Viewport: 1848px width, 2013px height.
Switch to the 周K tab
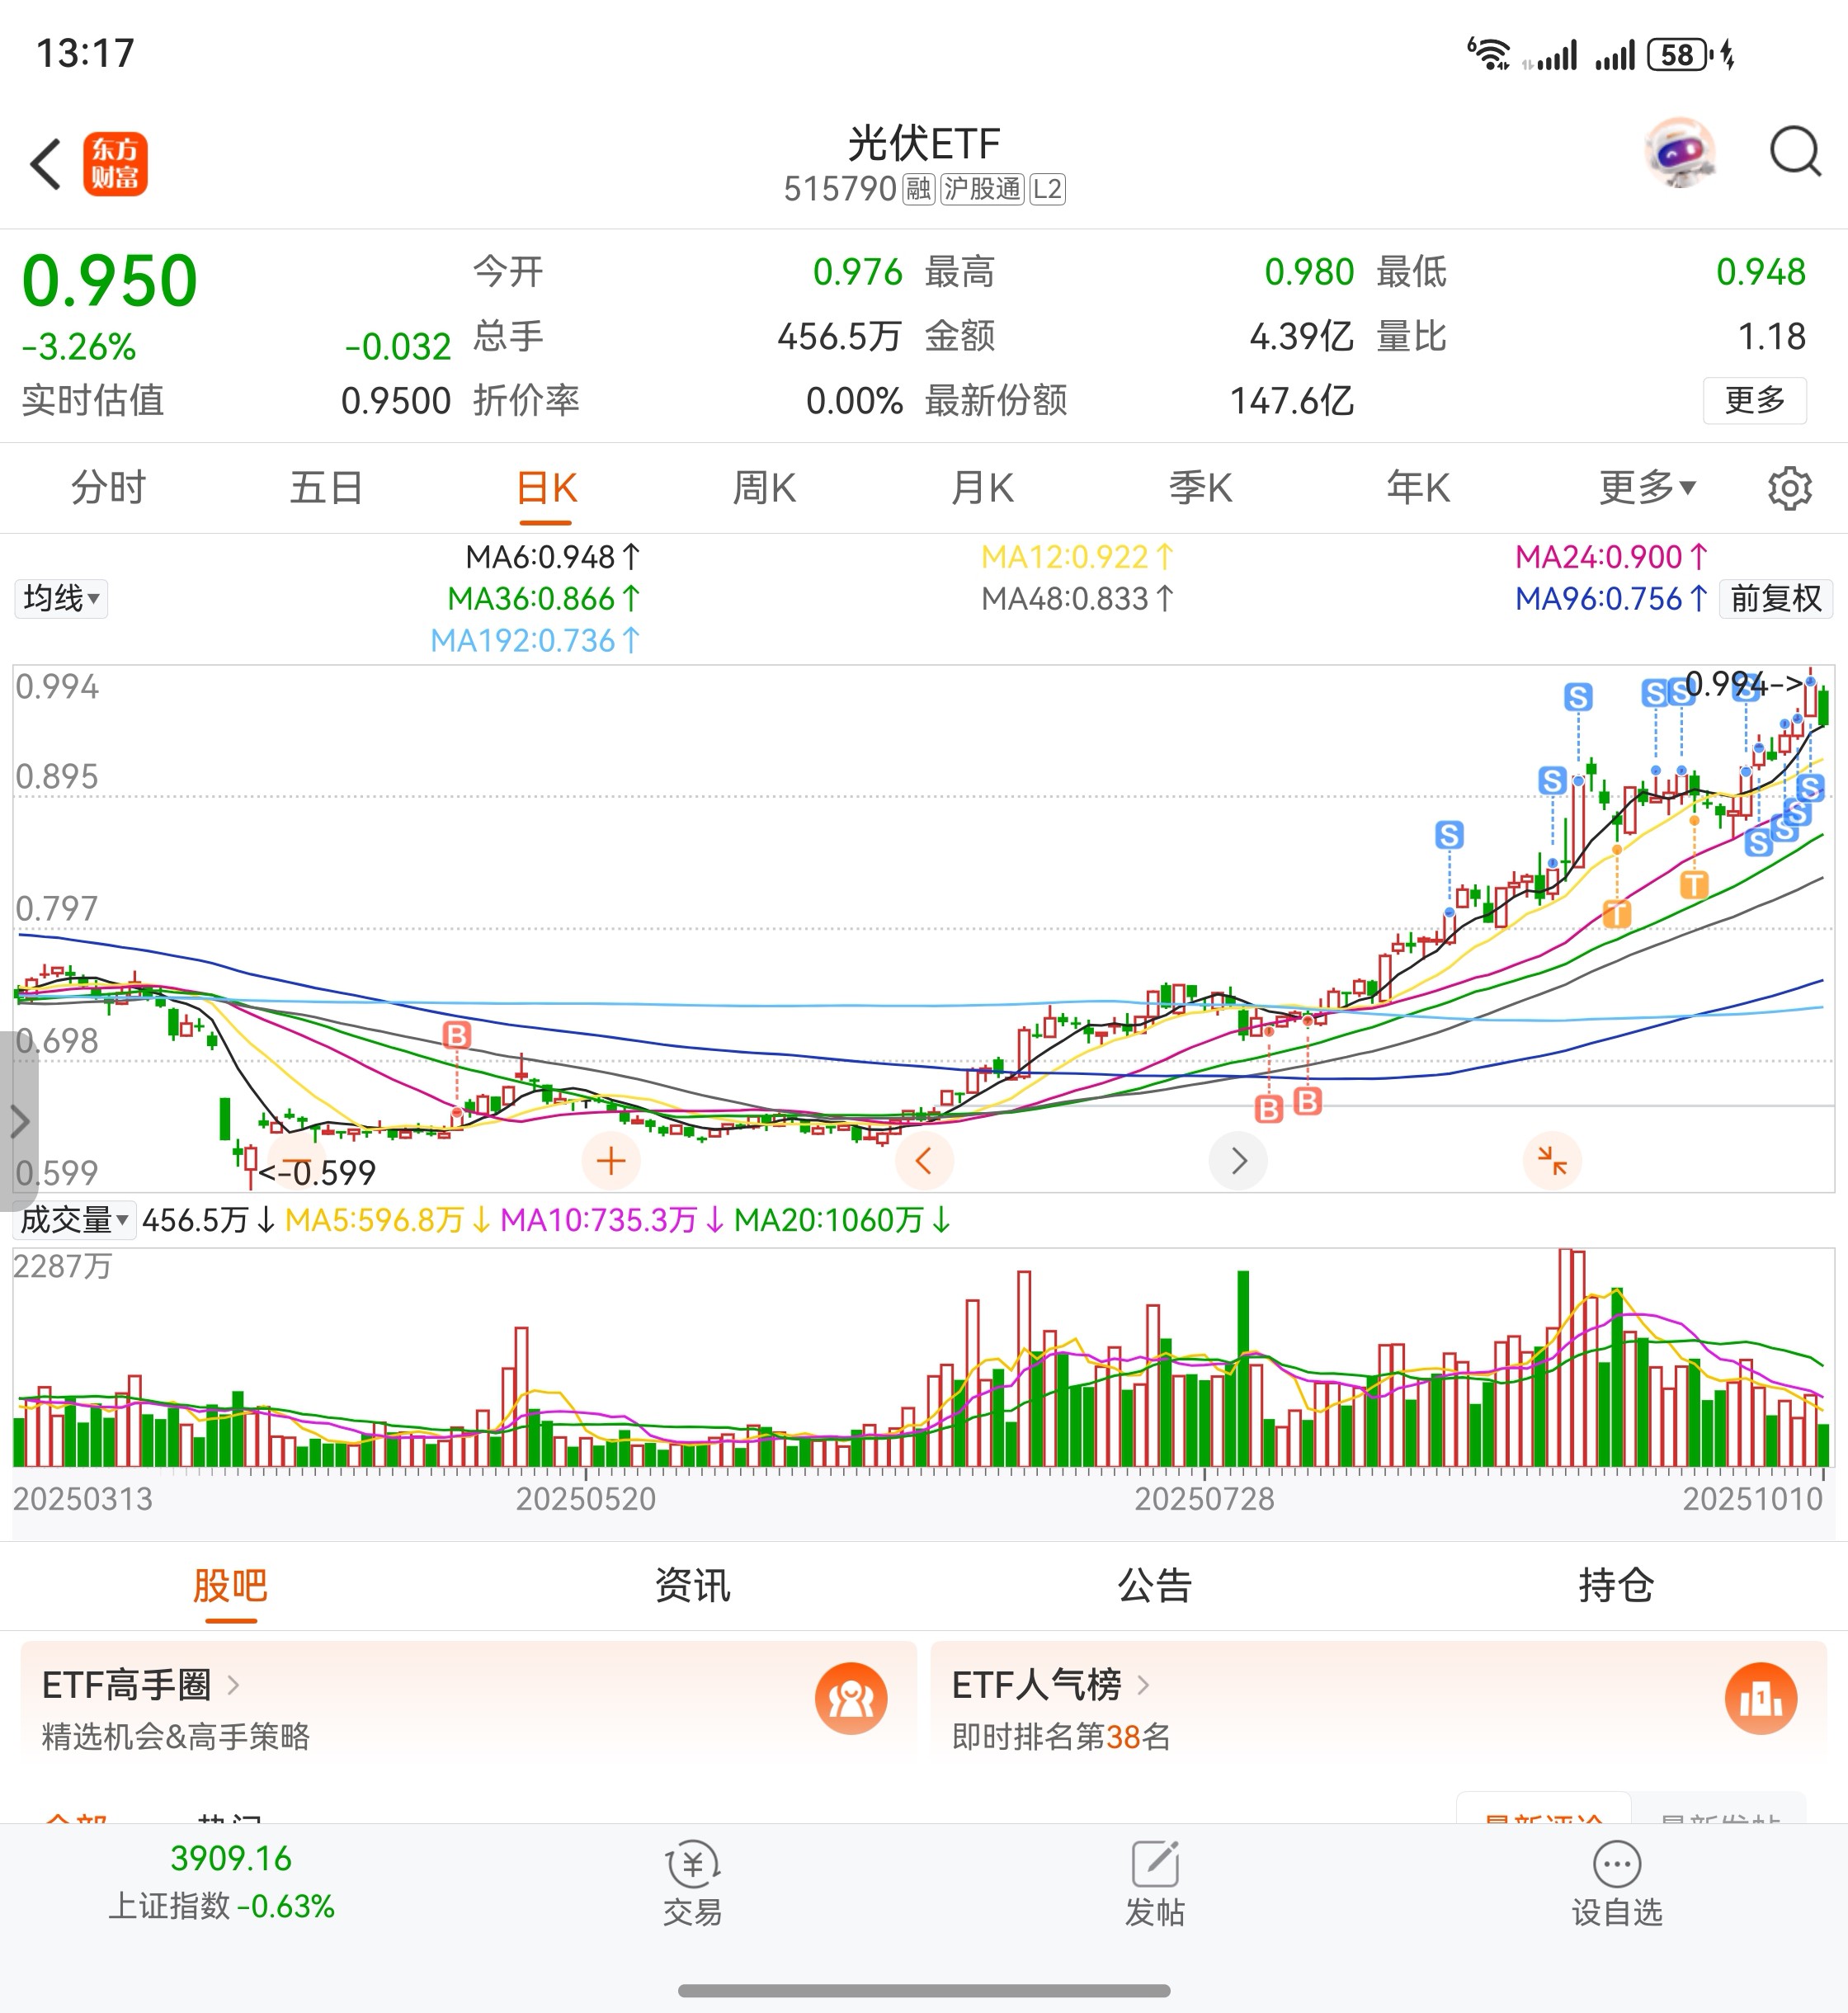point(764,488)
